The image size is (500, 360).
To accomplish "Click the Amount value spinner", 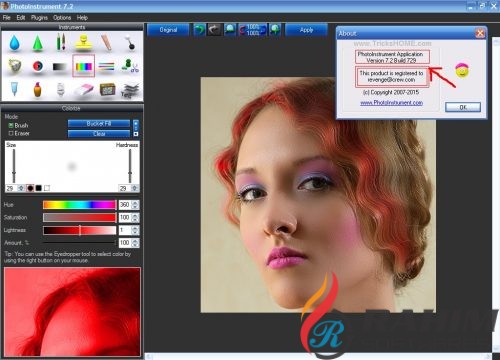I will pyautogui.click(x=135, y=243).
